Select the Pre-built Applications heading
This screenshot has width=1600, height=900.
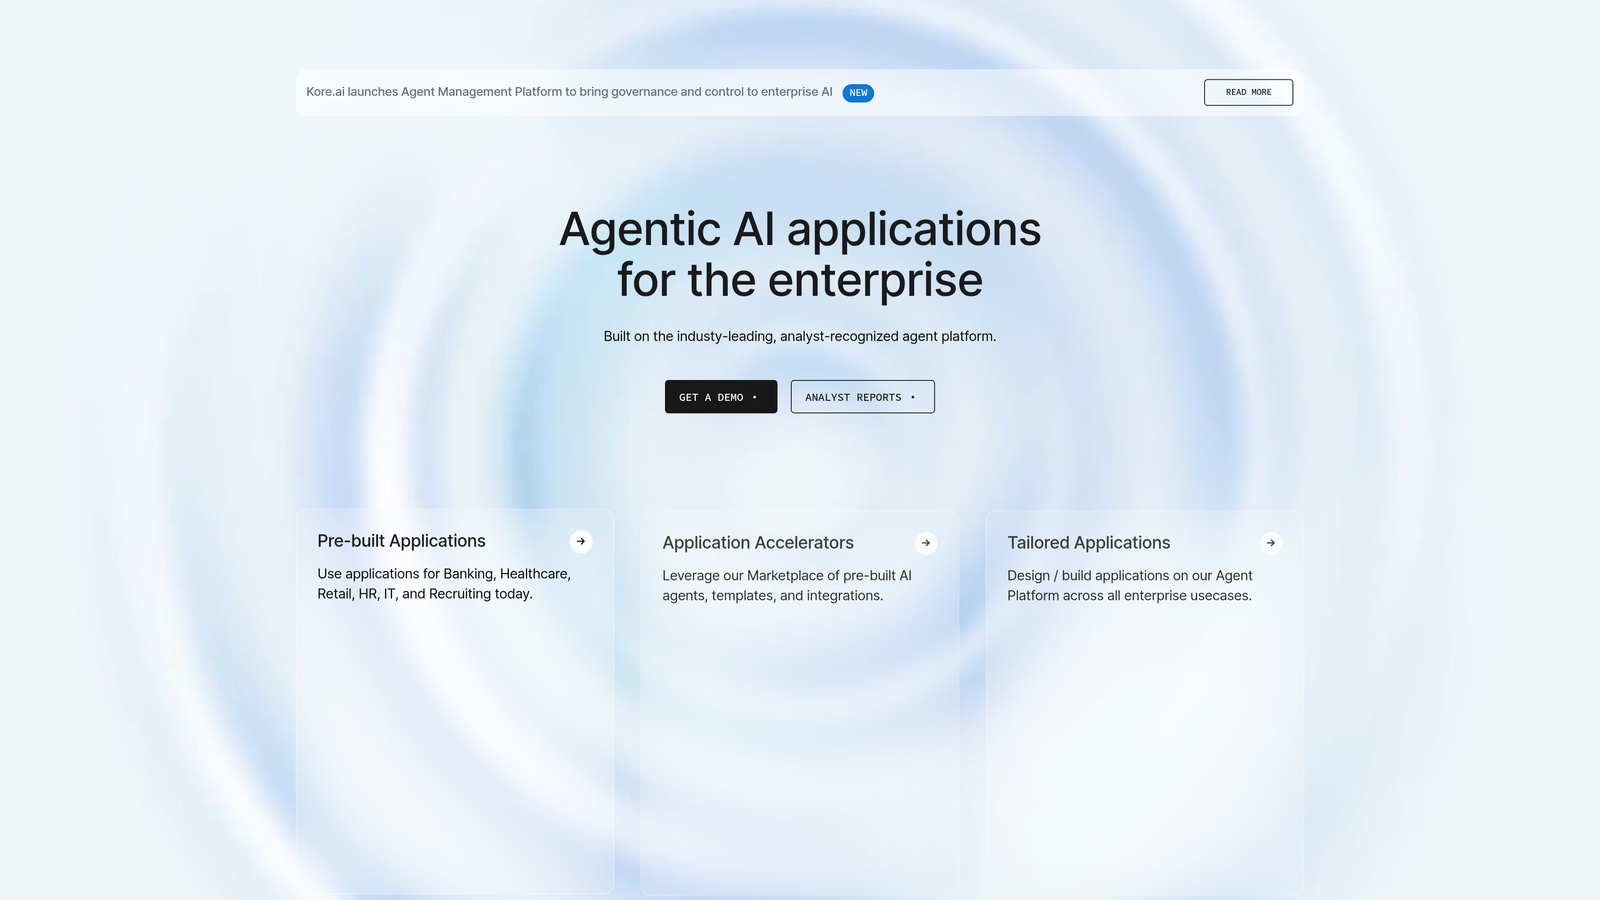click(401, 541)
